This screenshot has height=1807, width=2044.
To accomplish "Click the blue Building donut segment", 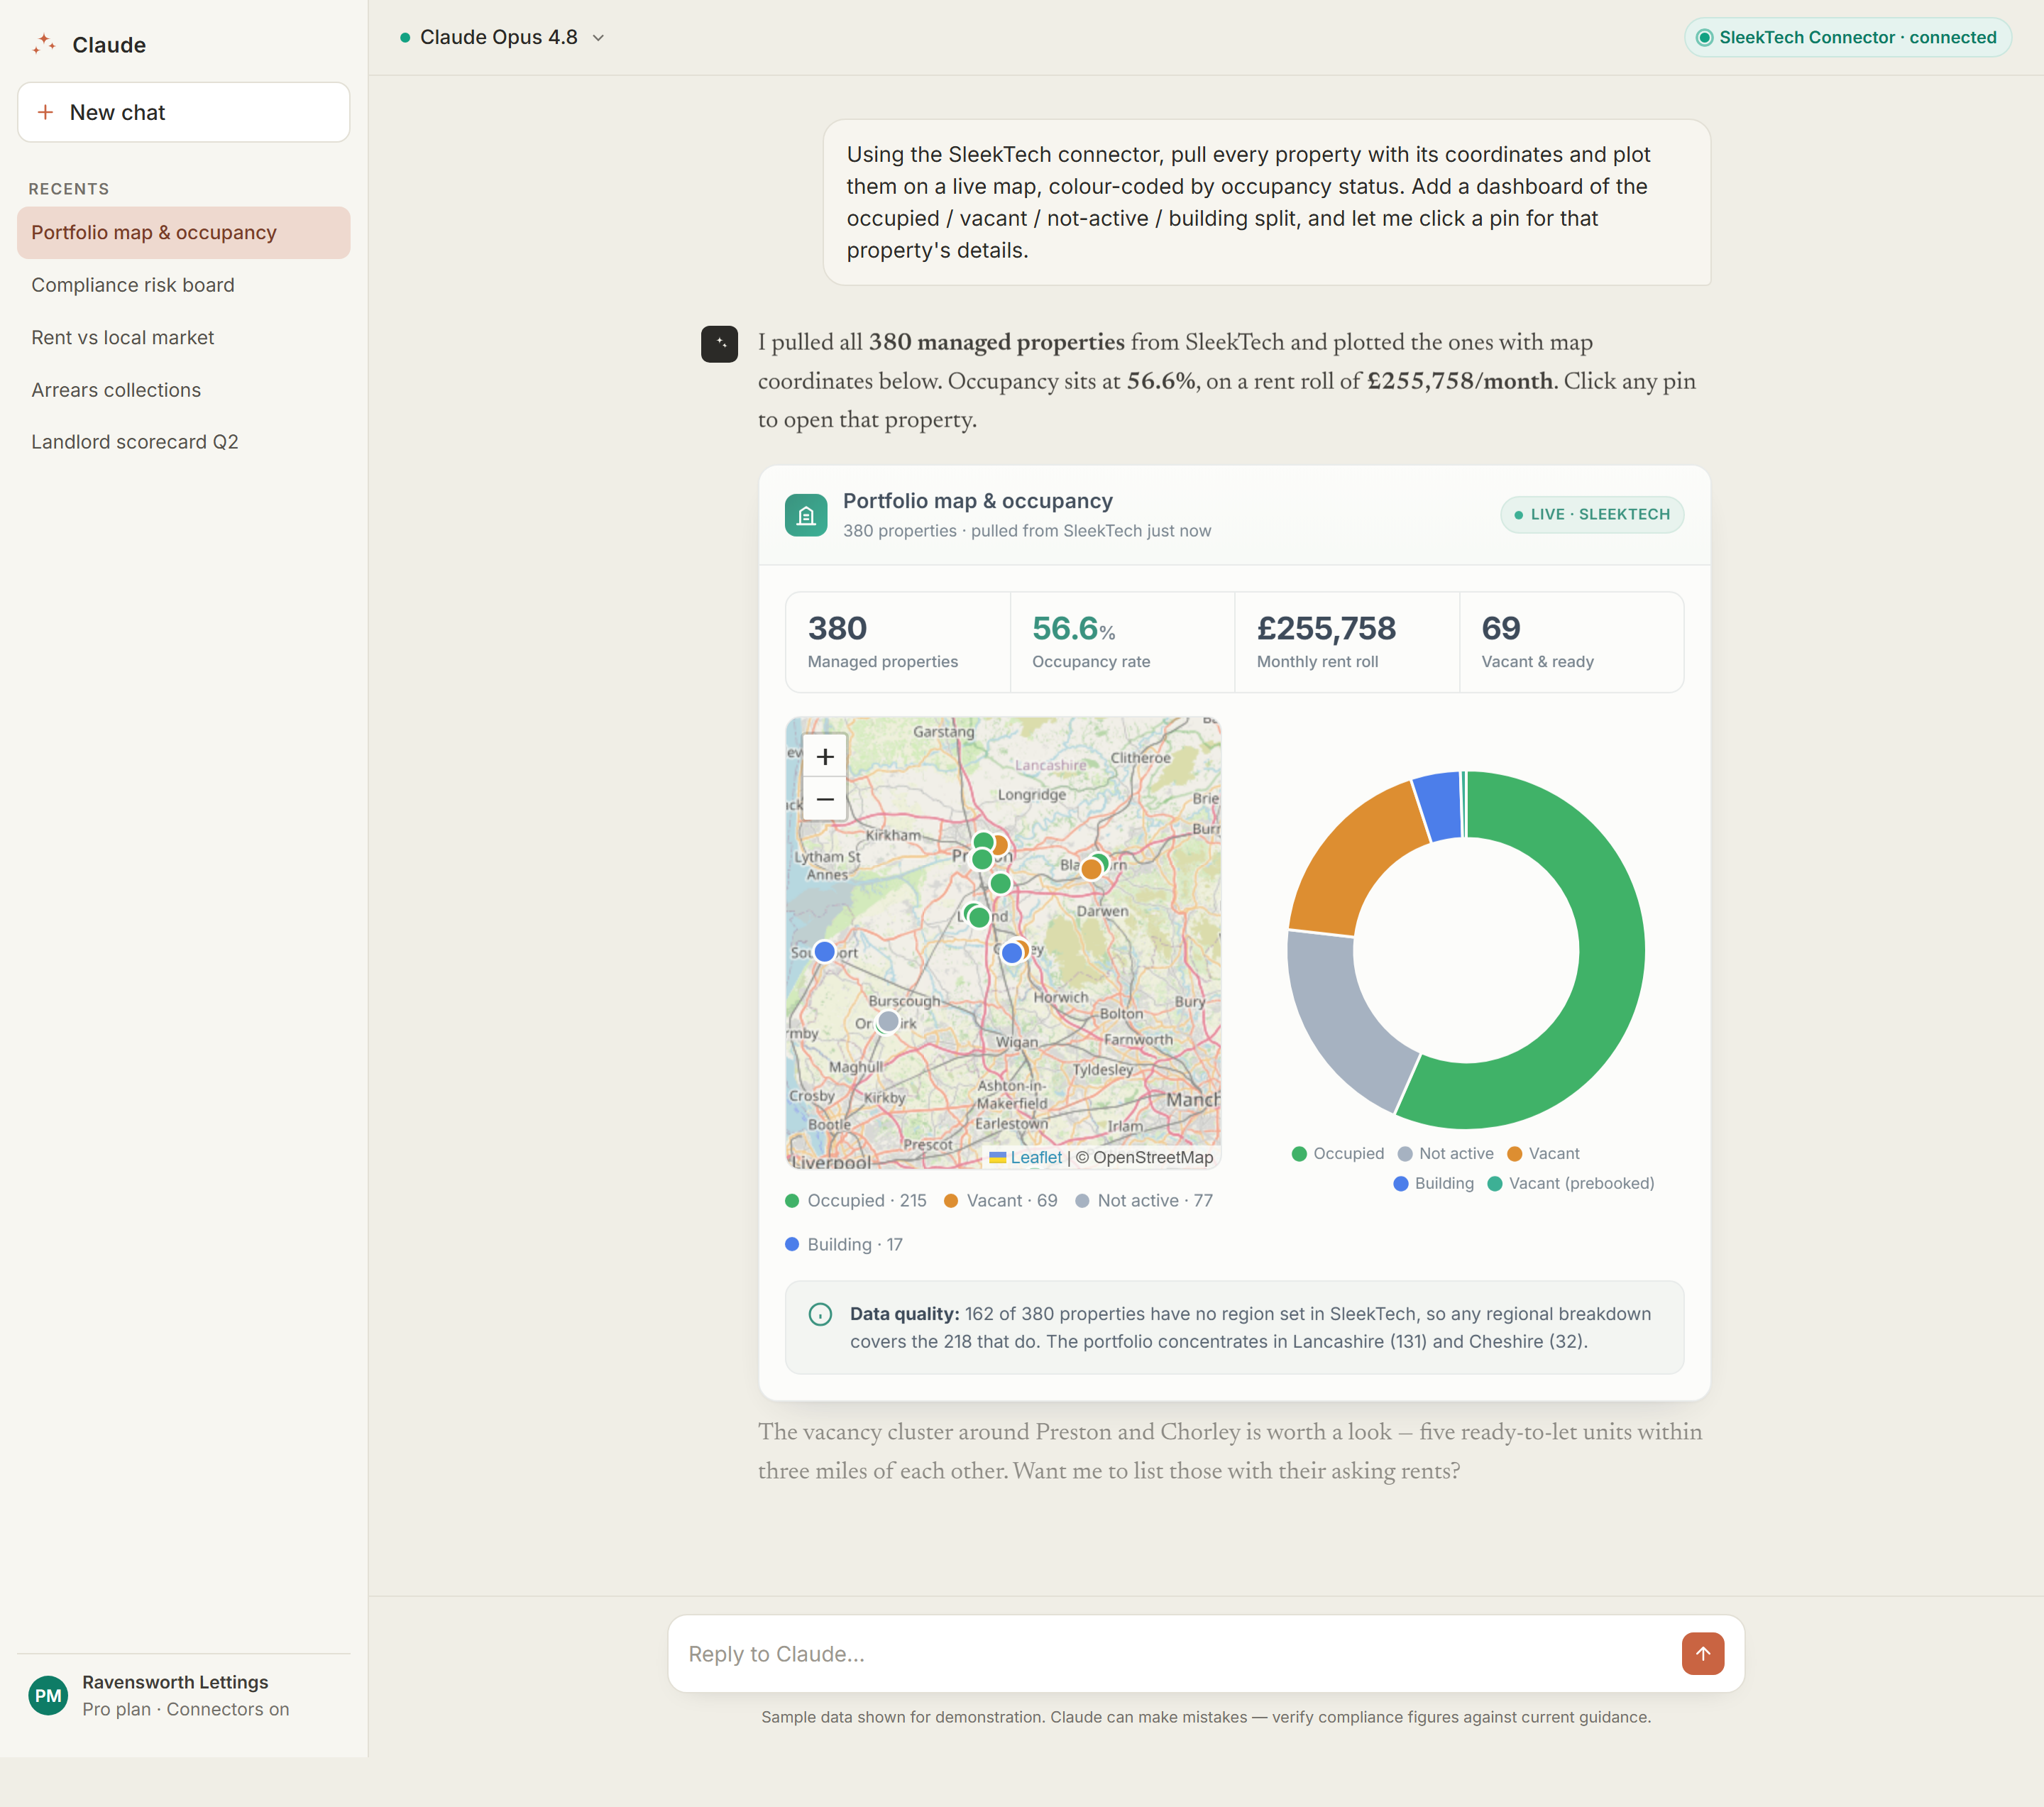I will [1440, 806].
